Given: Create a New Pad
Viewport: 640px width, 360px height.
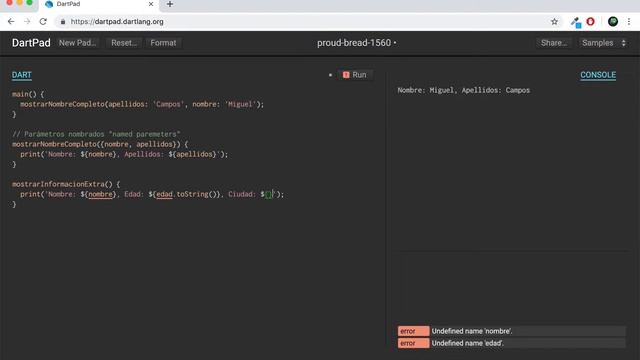Looking at the screenshot, I should coord(78,43).
